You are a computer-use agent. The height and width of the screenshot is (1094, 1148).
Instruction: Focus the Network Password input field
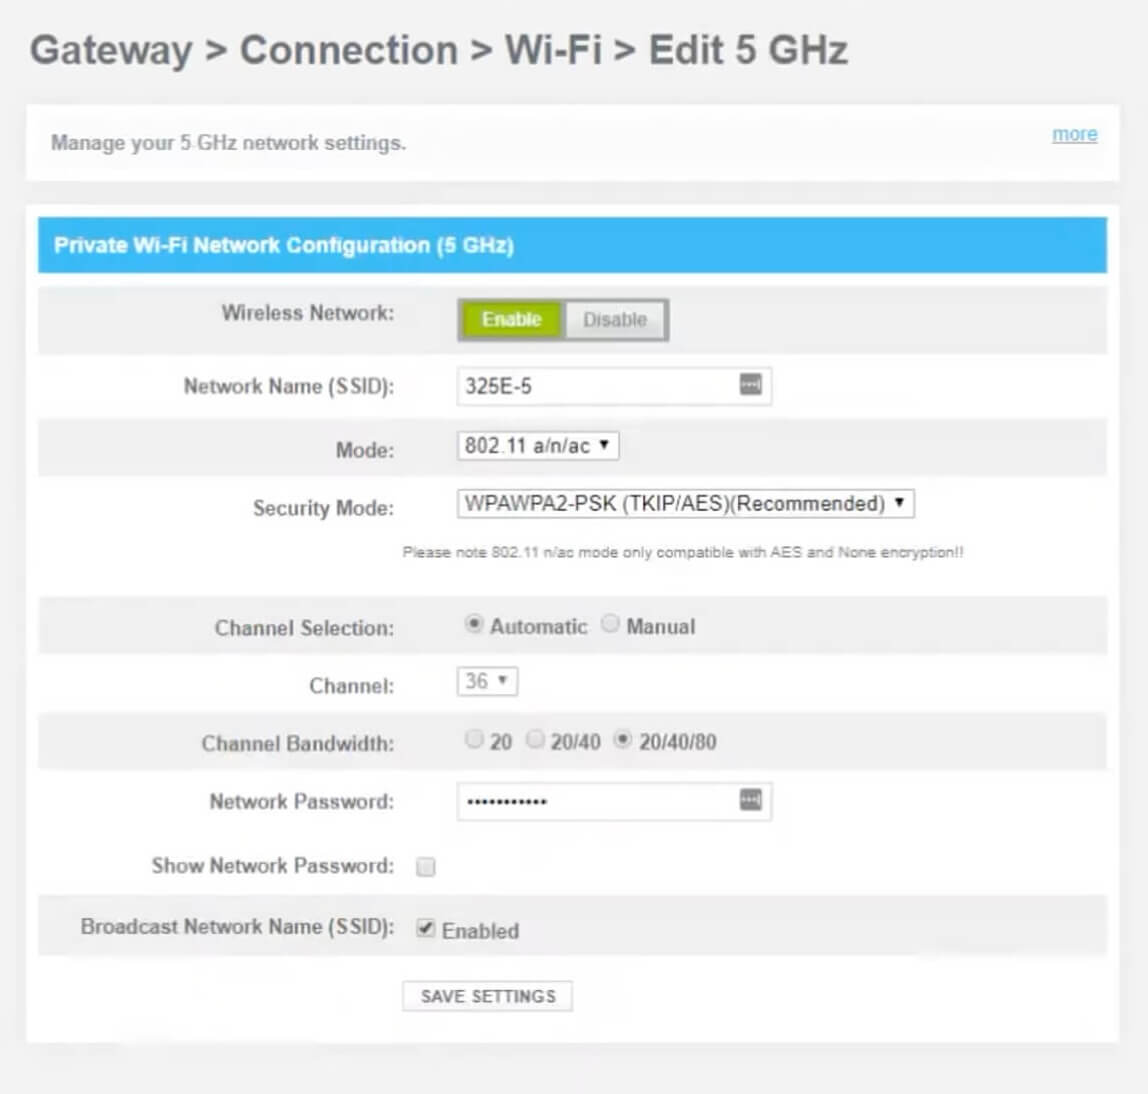[x=595, y=801]
